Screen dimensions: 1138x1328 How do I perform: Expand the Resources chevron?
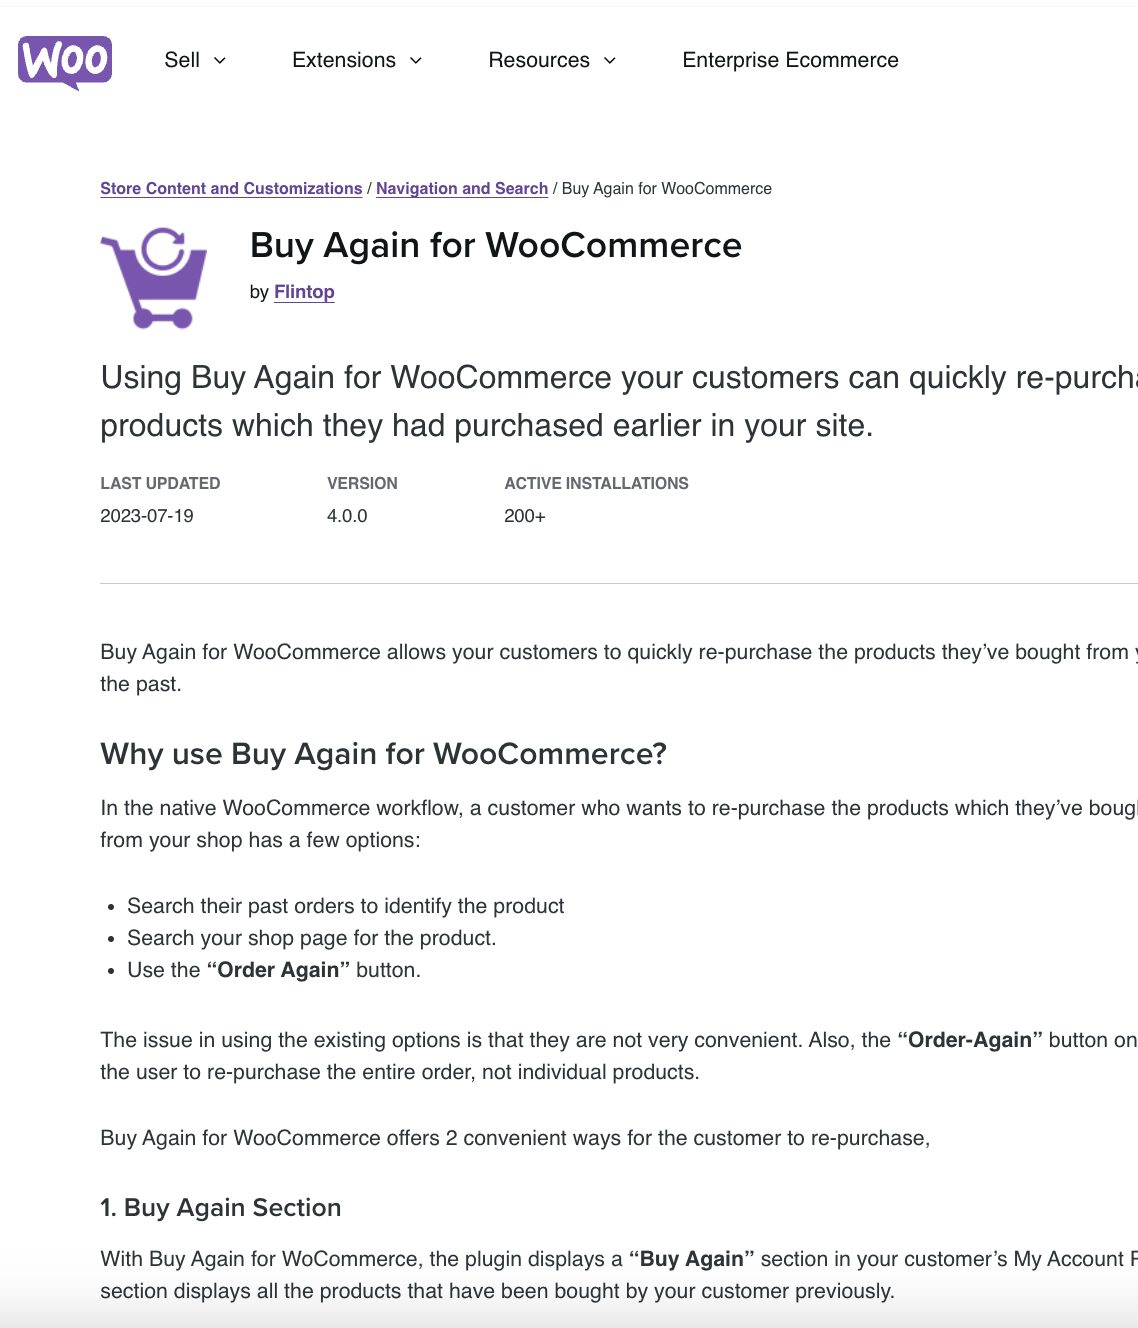(x=609, y=61)
